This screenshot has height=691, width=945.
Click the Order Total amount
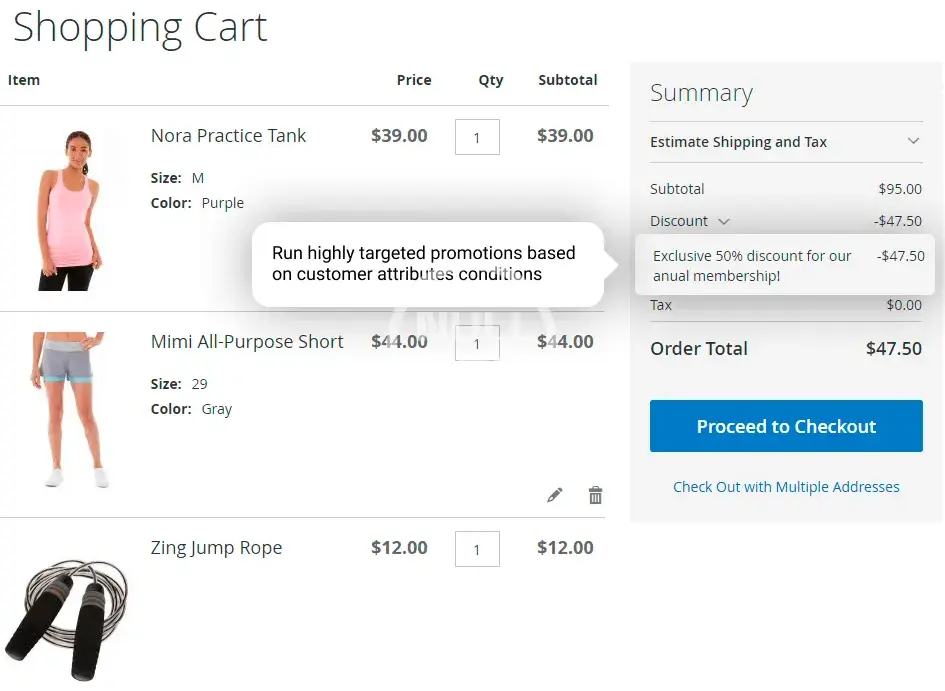click(893, 349)
